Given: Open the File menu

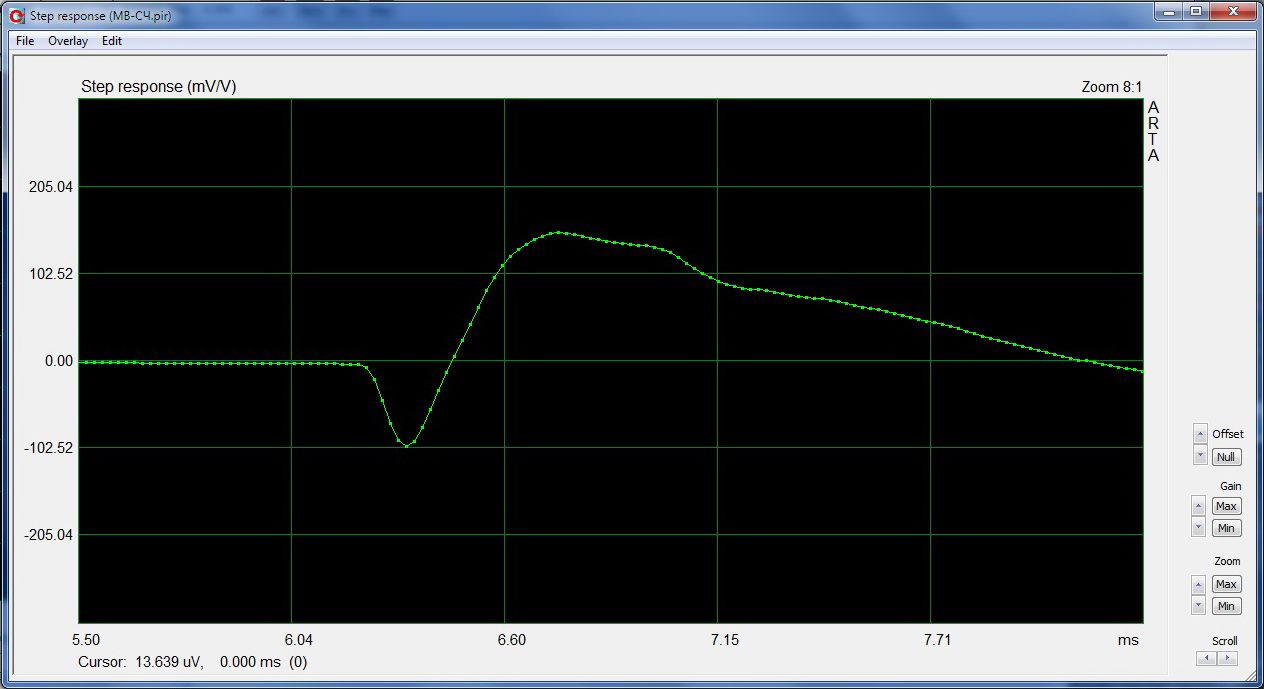Looking at the screenshot, I should click(x=25, y=41).
